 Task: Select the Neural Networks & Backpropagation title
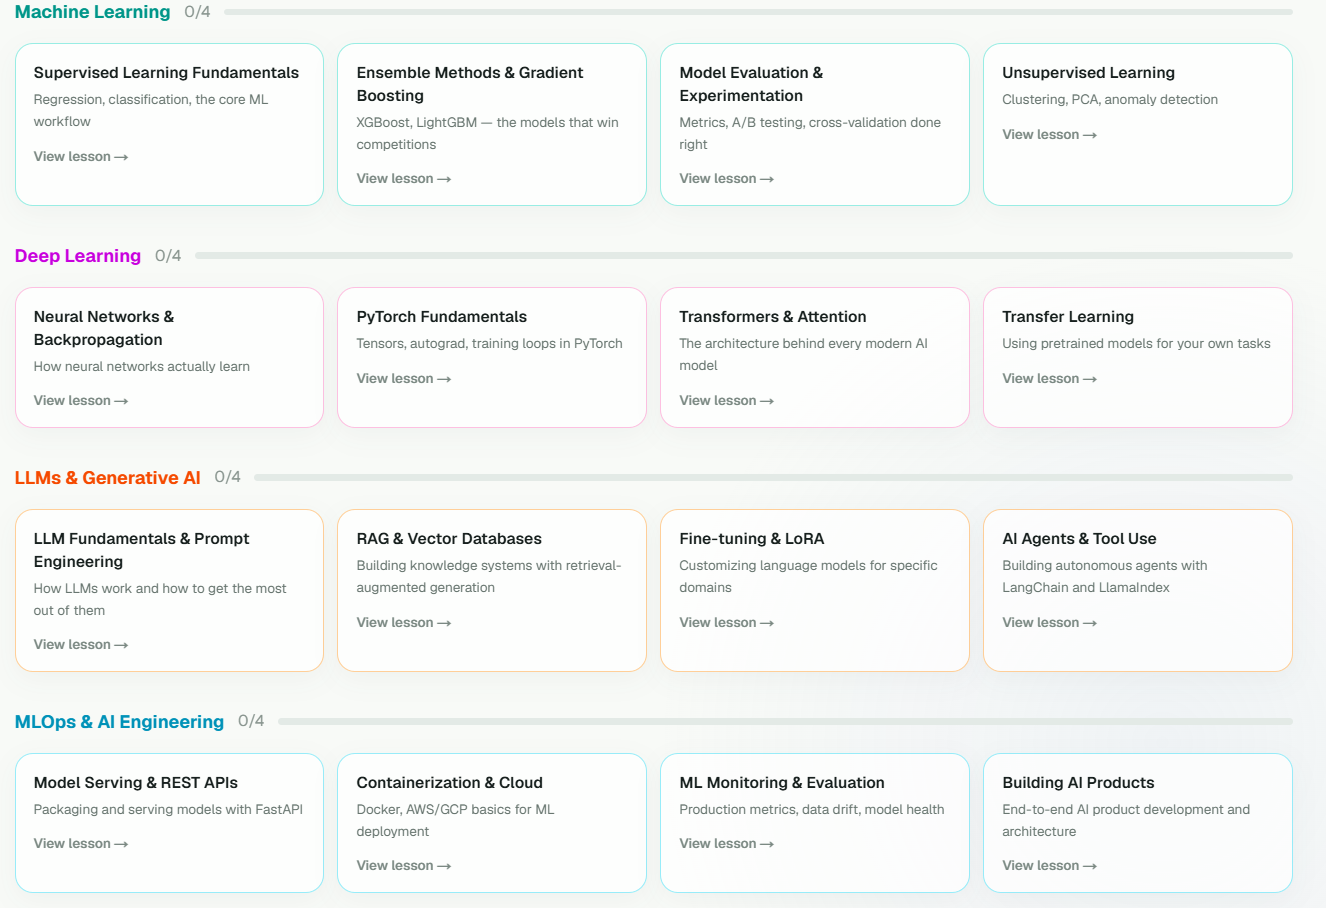(104, 328)
